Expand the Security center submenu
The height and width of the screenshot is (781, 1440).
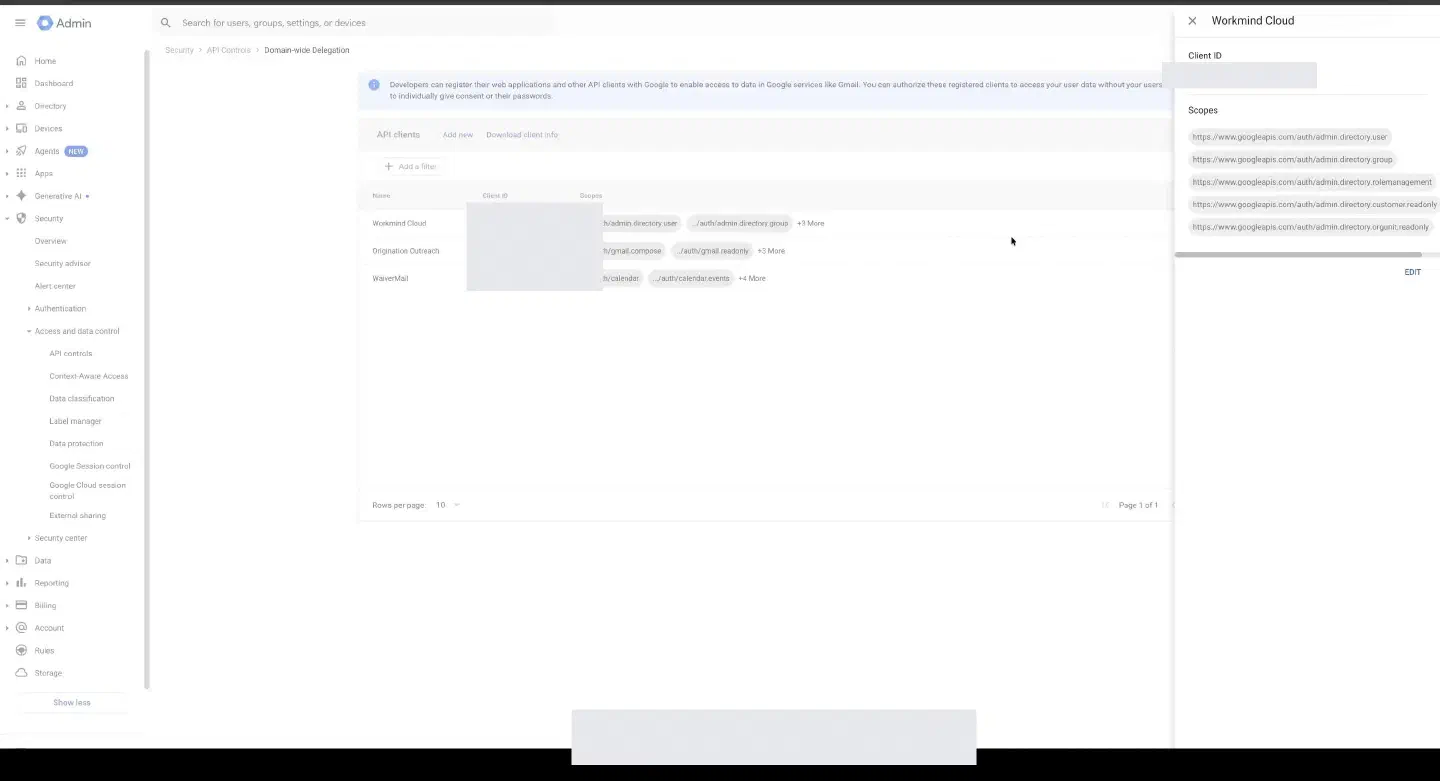click(29, 538)
